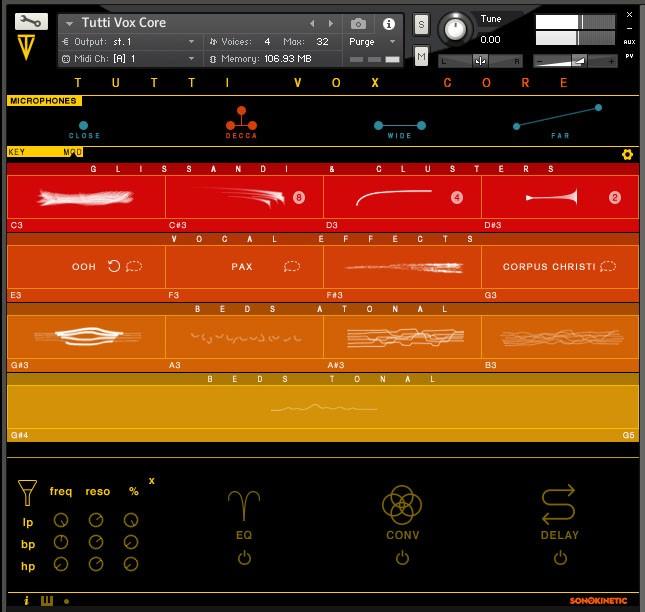The image size is (645, 612).
Task: Switch to the KEY tab
Action: 17,152
